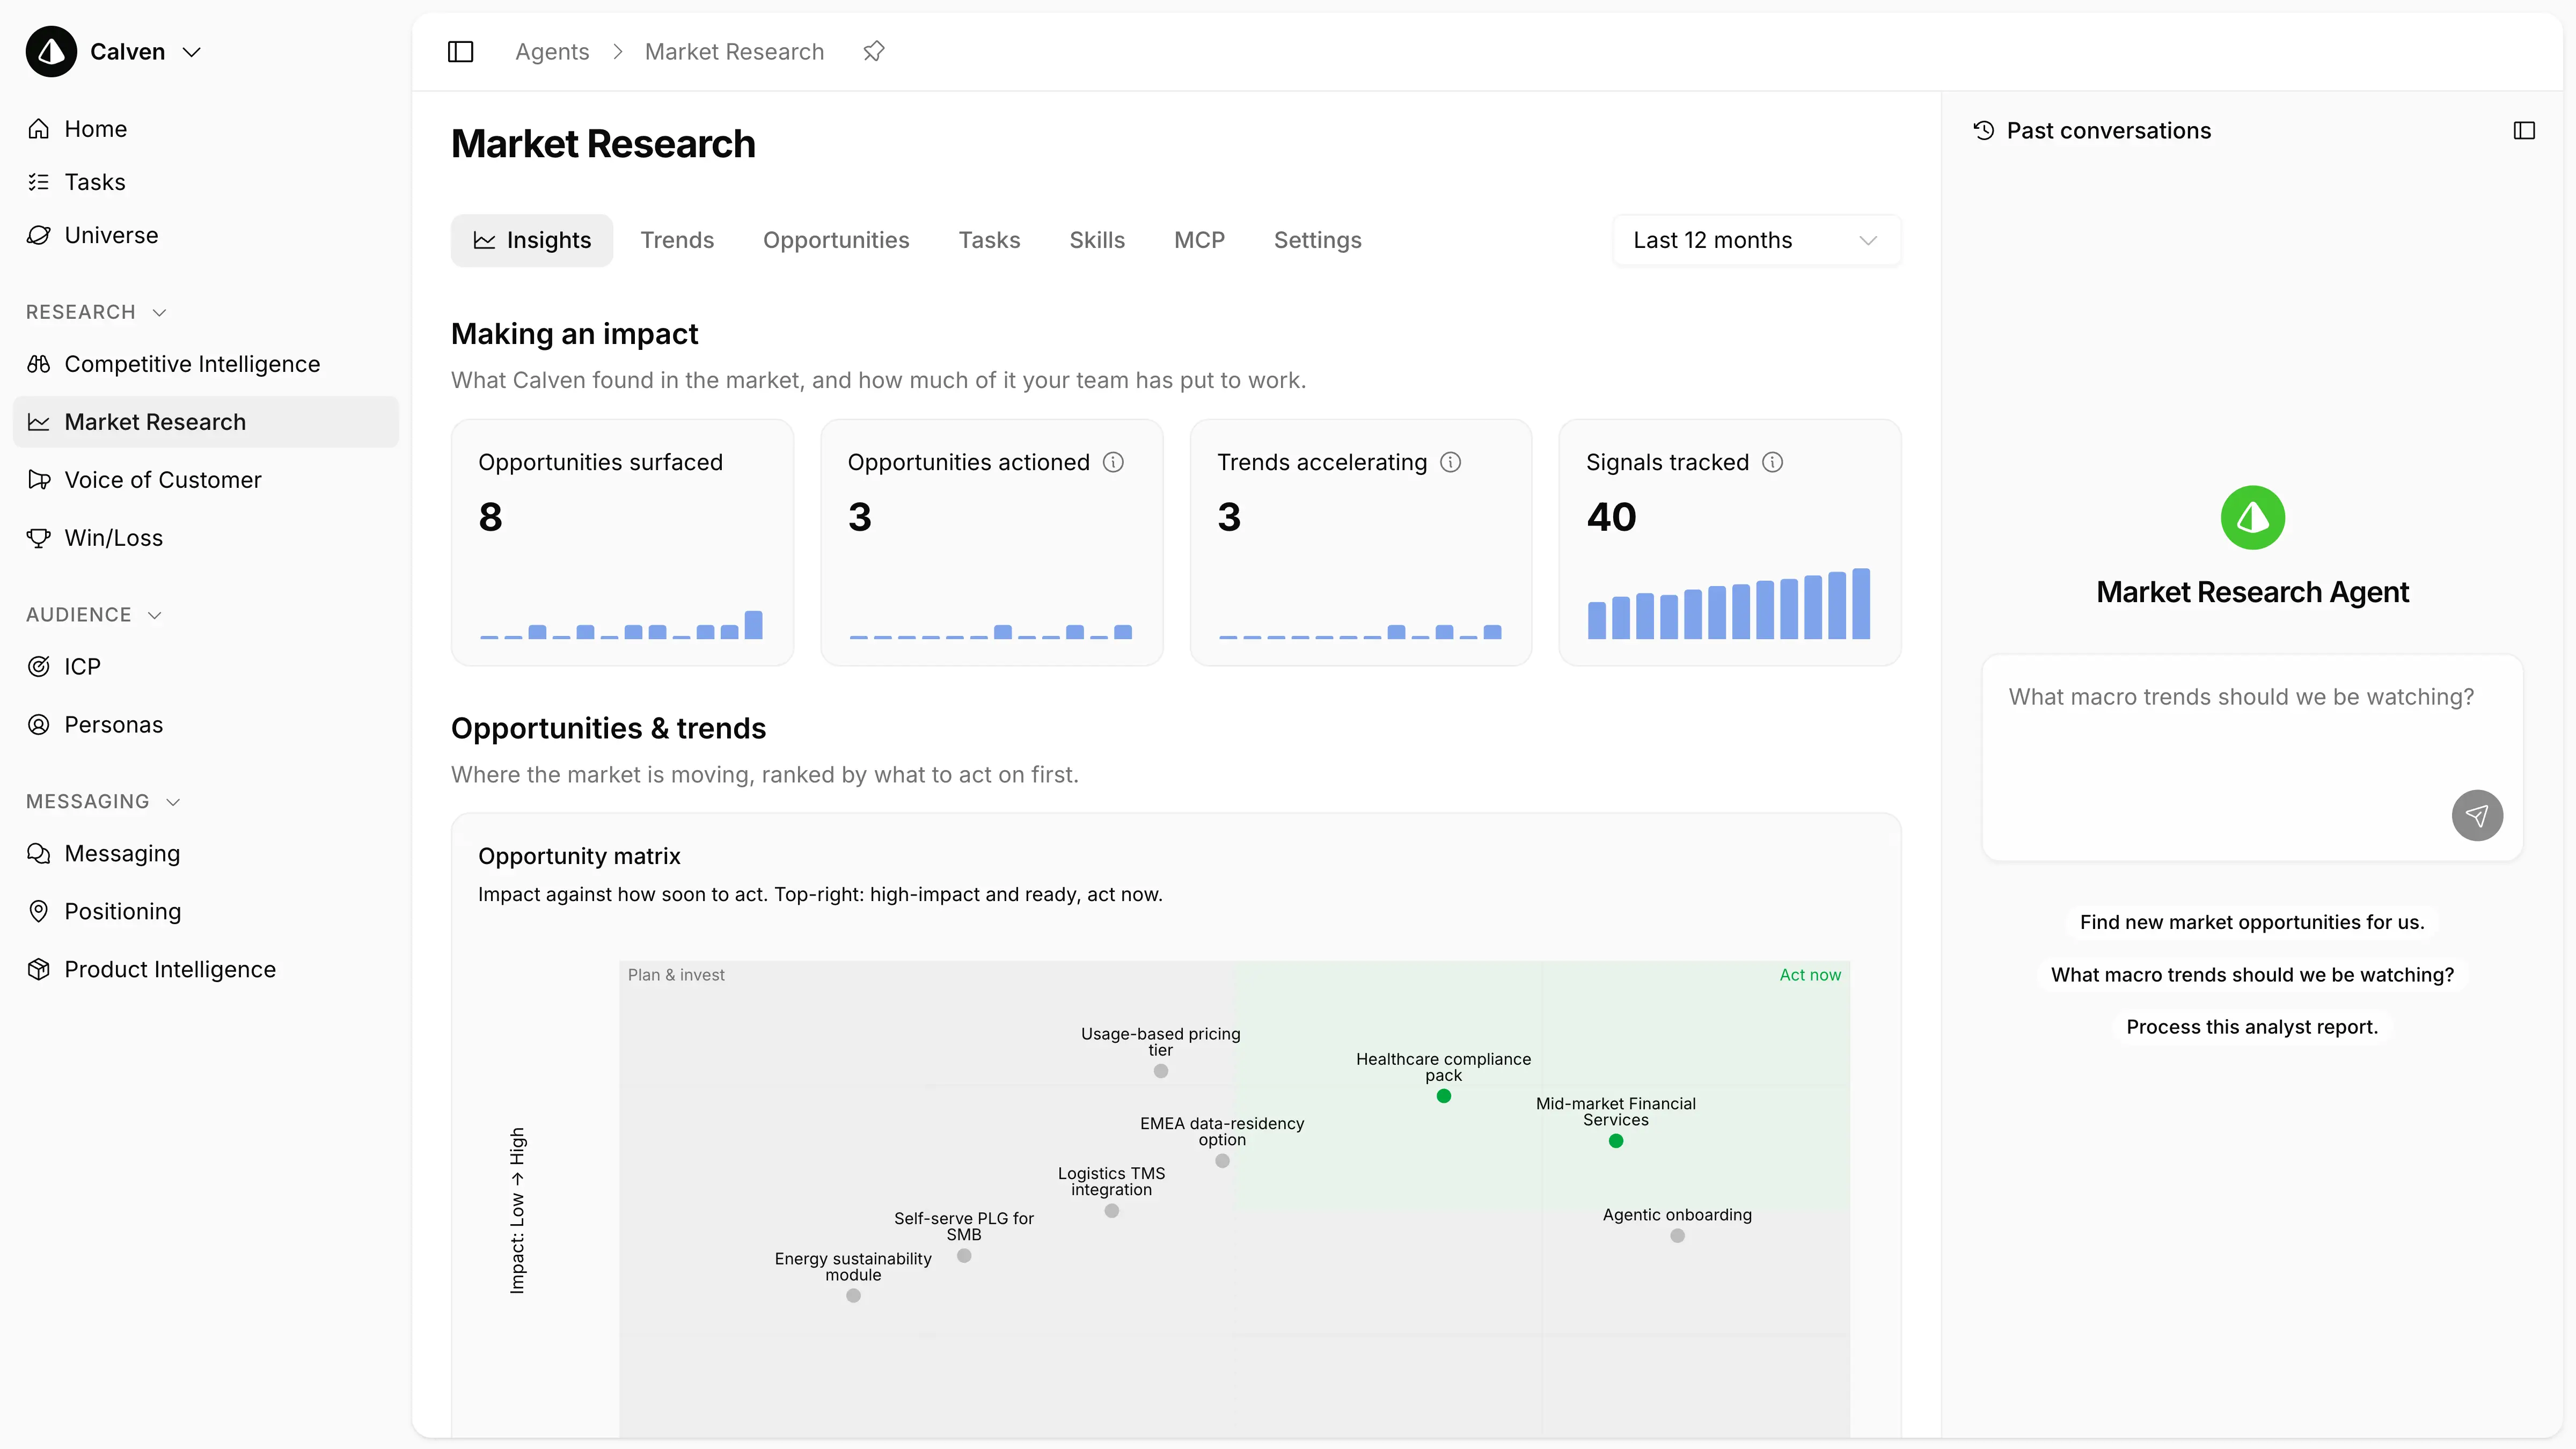Open Competitive Intelligence agent
The image size is (2576, 1449).
point(205,364)
